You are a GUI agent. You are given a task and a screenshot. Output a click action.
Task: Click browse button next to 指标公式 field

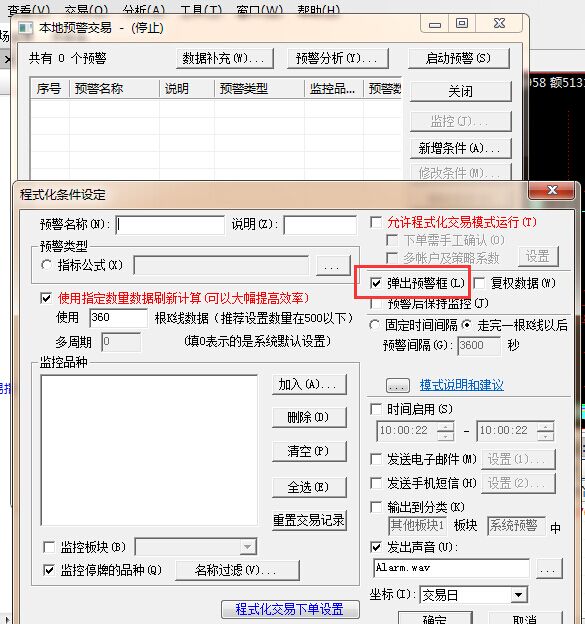click(x=333, y=265)
